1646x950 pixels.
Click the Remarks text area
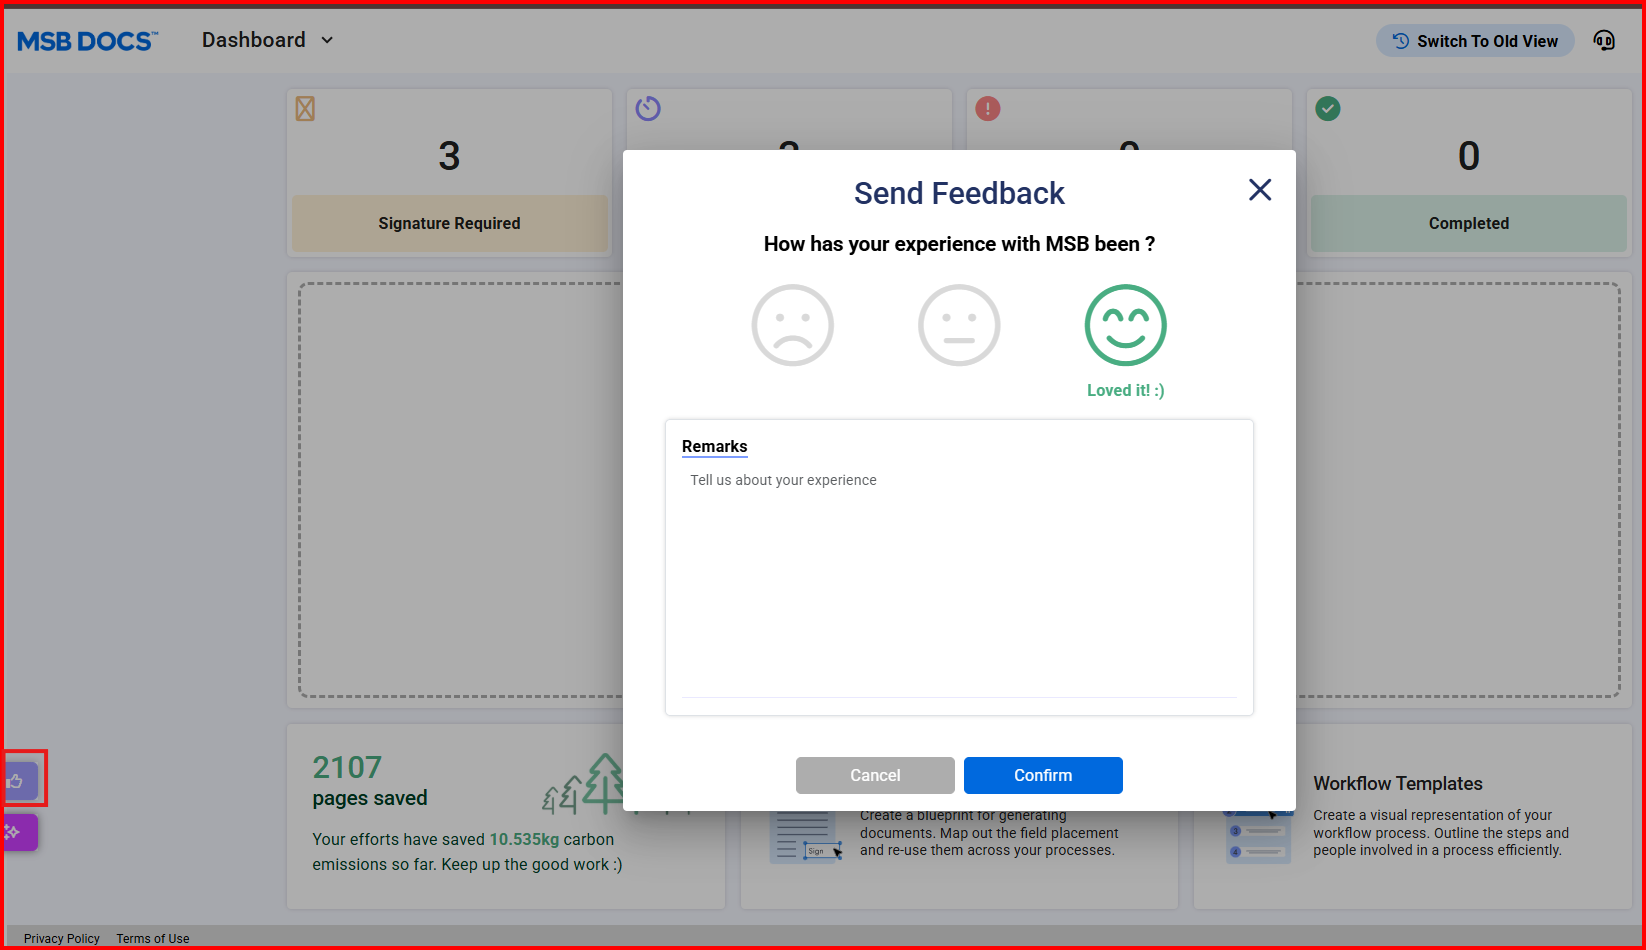click(x=958, y=580)
